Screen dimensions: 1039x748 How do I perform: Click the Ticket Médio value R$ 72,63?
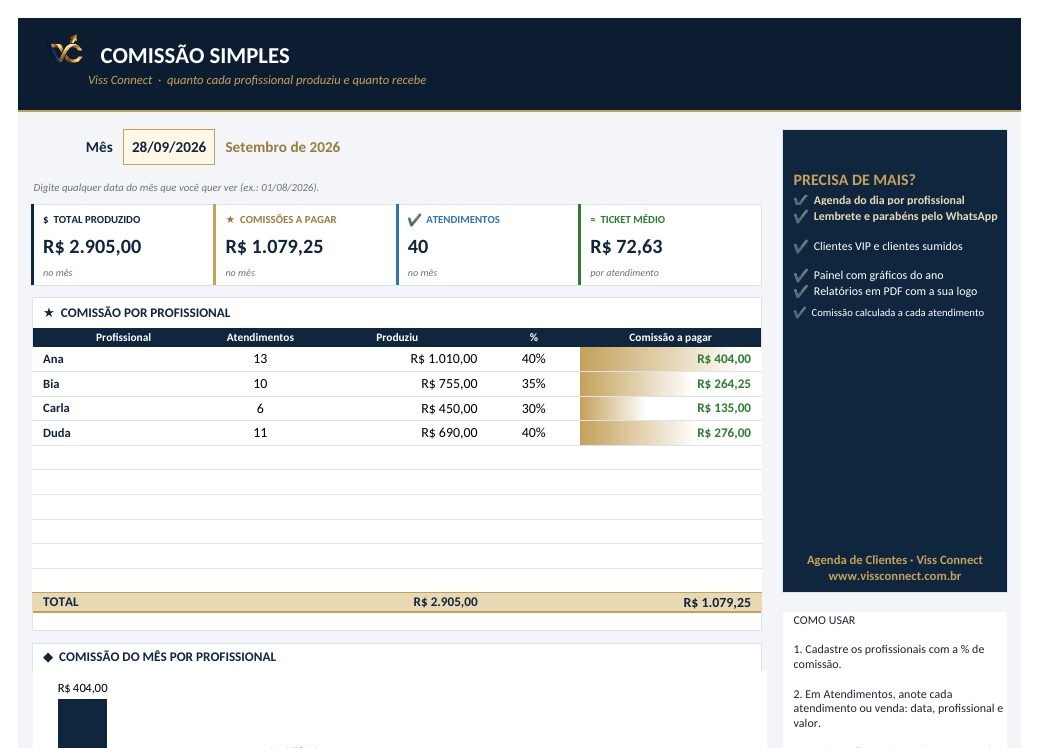[626, 246]
